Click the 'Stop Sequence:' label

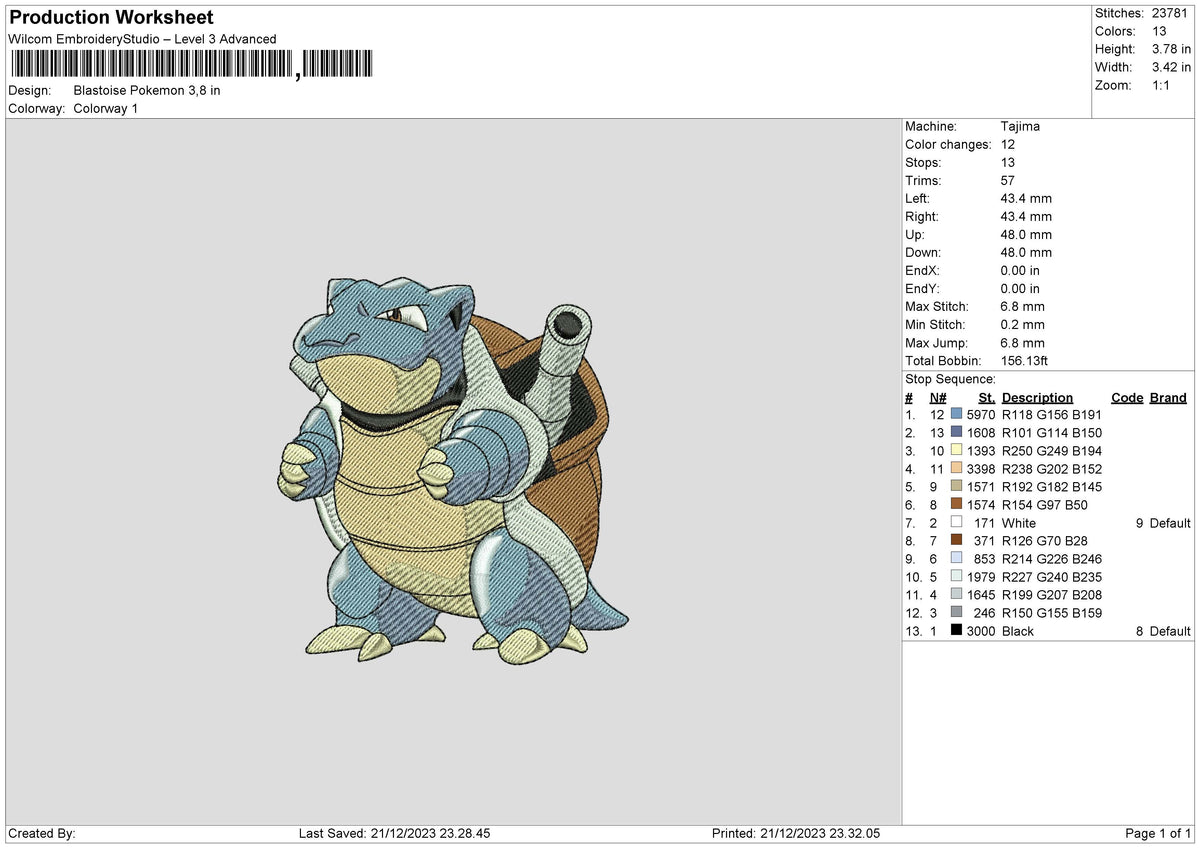pos(950,379)
